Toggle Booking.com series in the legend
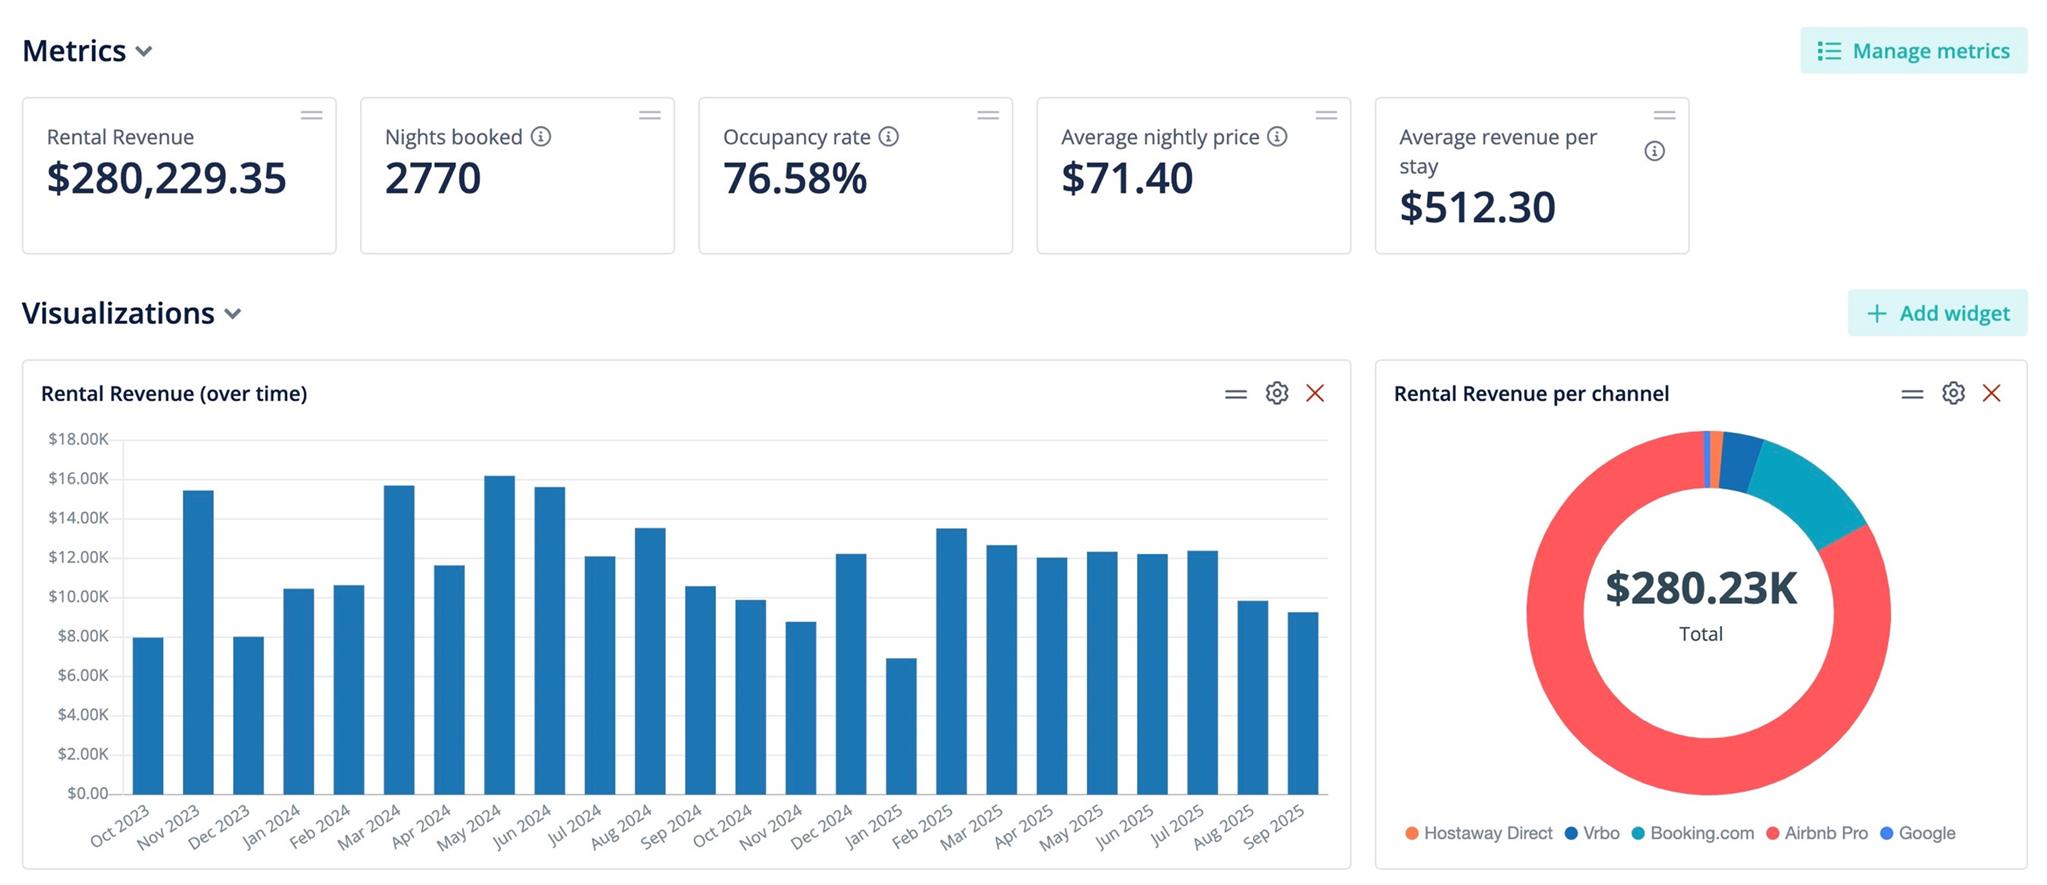Screen dimensions: 2047x885 click(1692, 833)
